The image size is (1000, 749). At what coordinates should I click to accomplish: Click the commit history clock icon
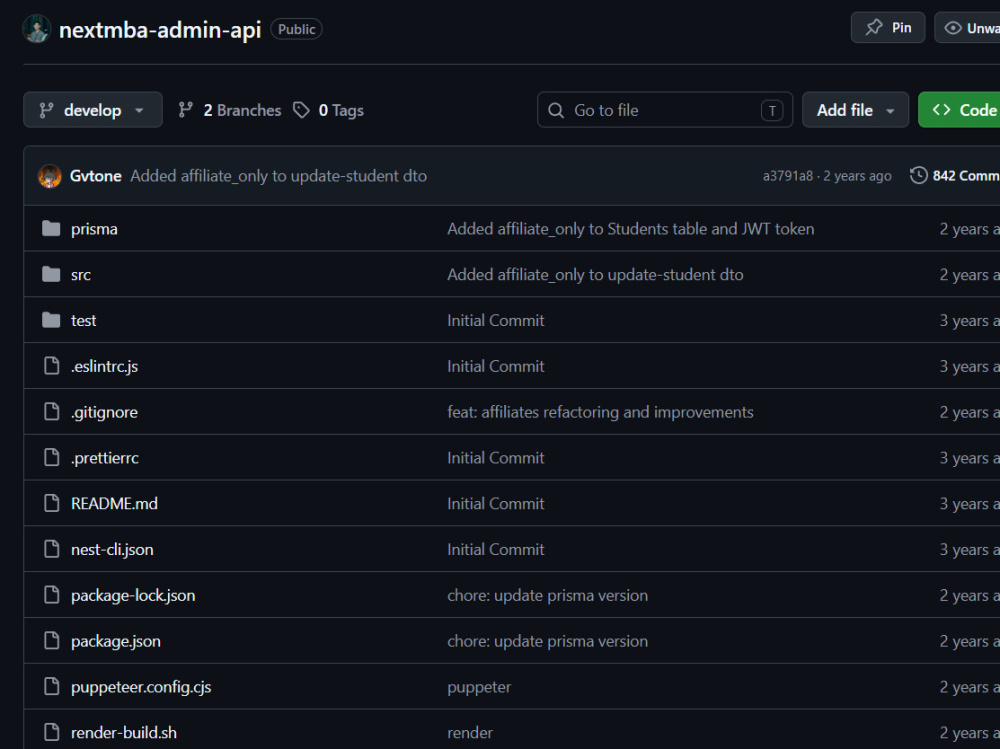tap(918, 175)
